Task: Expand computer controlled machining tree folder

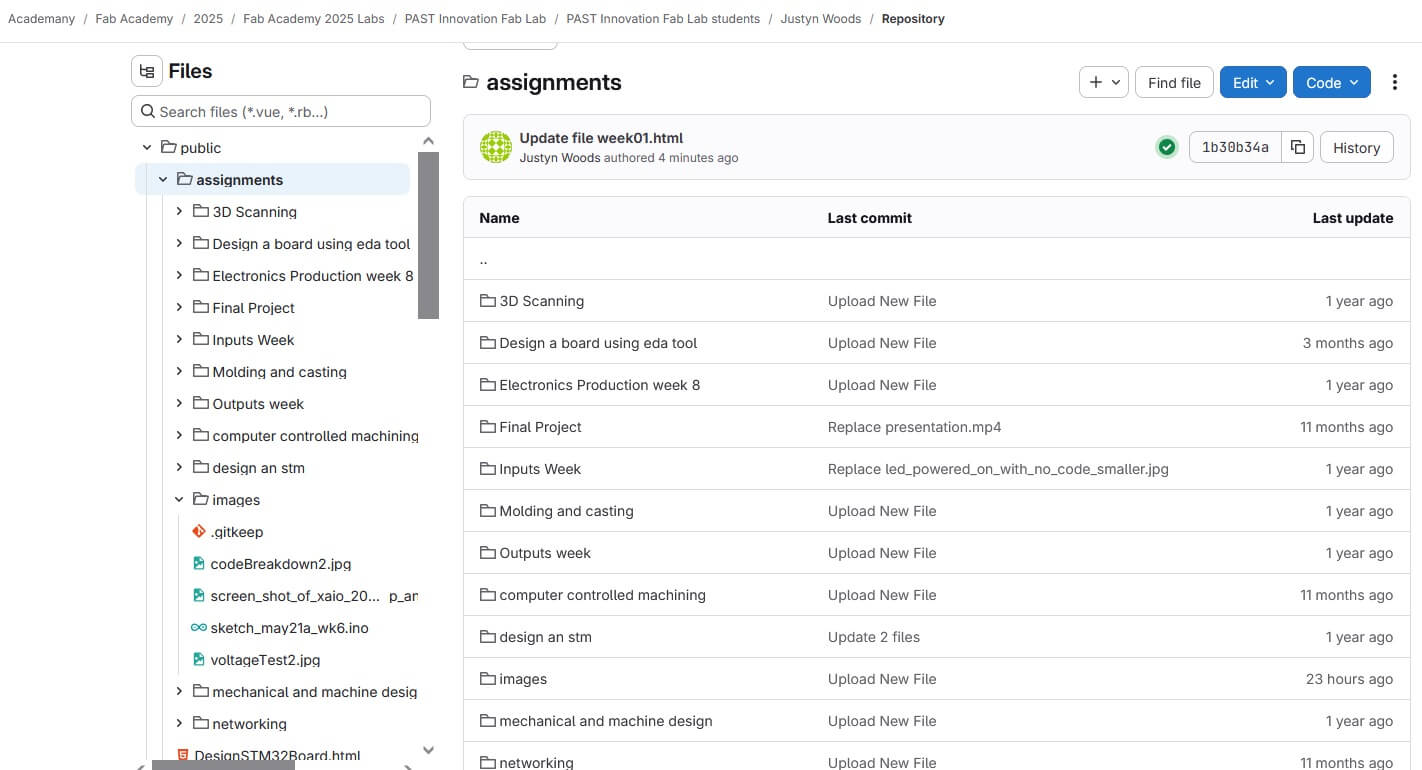Action: pos(179,435)
